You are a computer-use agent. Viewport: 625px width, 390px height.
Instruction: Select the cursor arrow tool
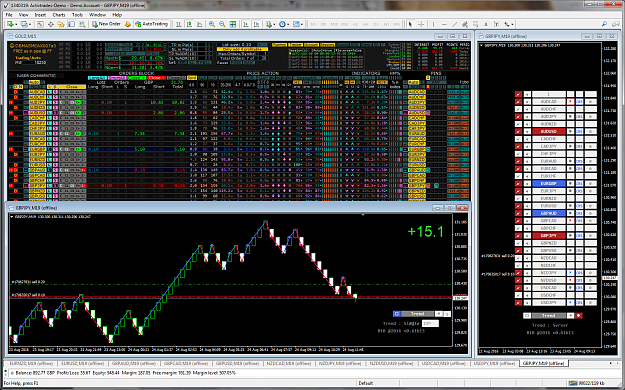pos(410,24)
